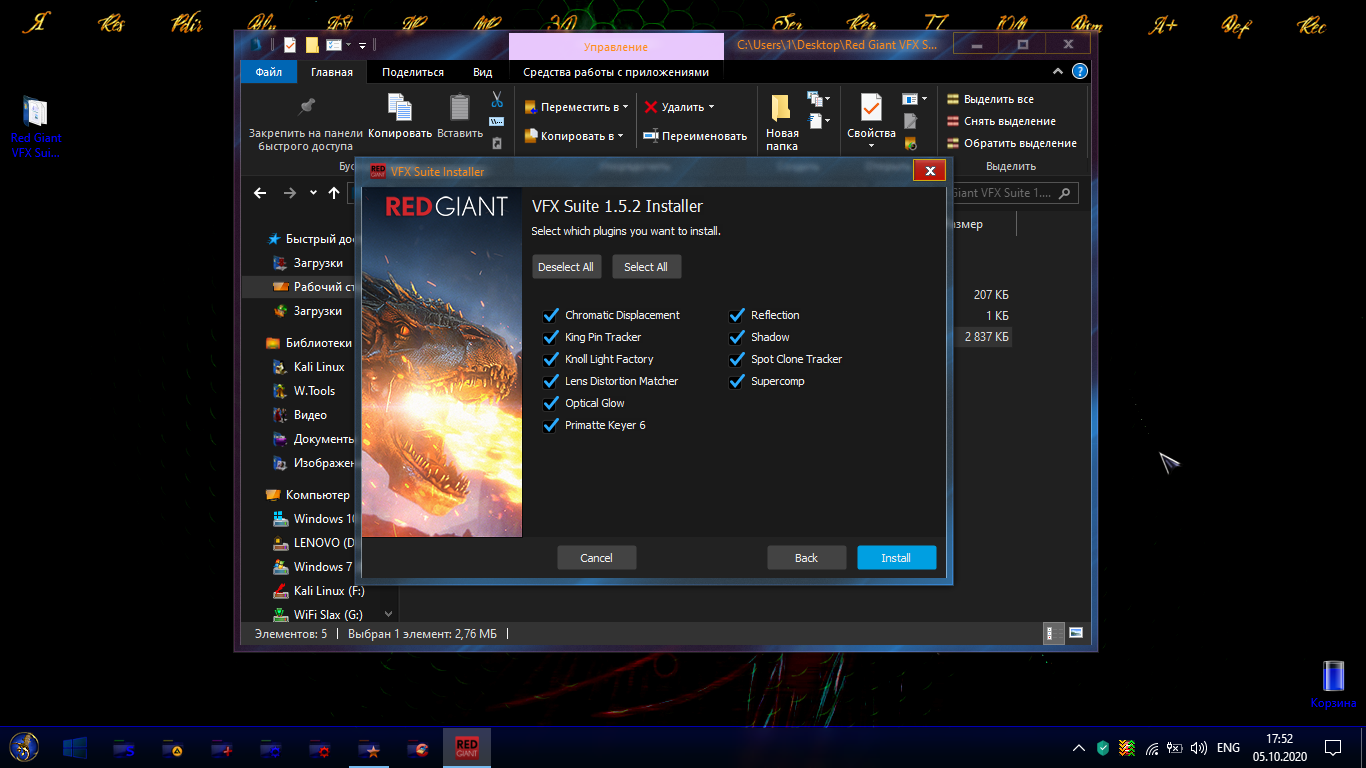The height and width of the screenshot is (768, 1366).
Task: Show hidden system tray icons chevron
Action: [1078, 748]
